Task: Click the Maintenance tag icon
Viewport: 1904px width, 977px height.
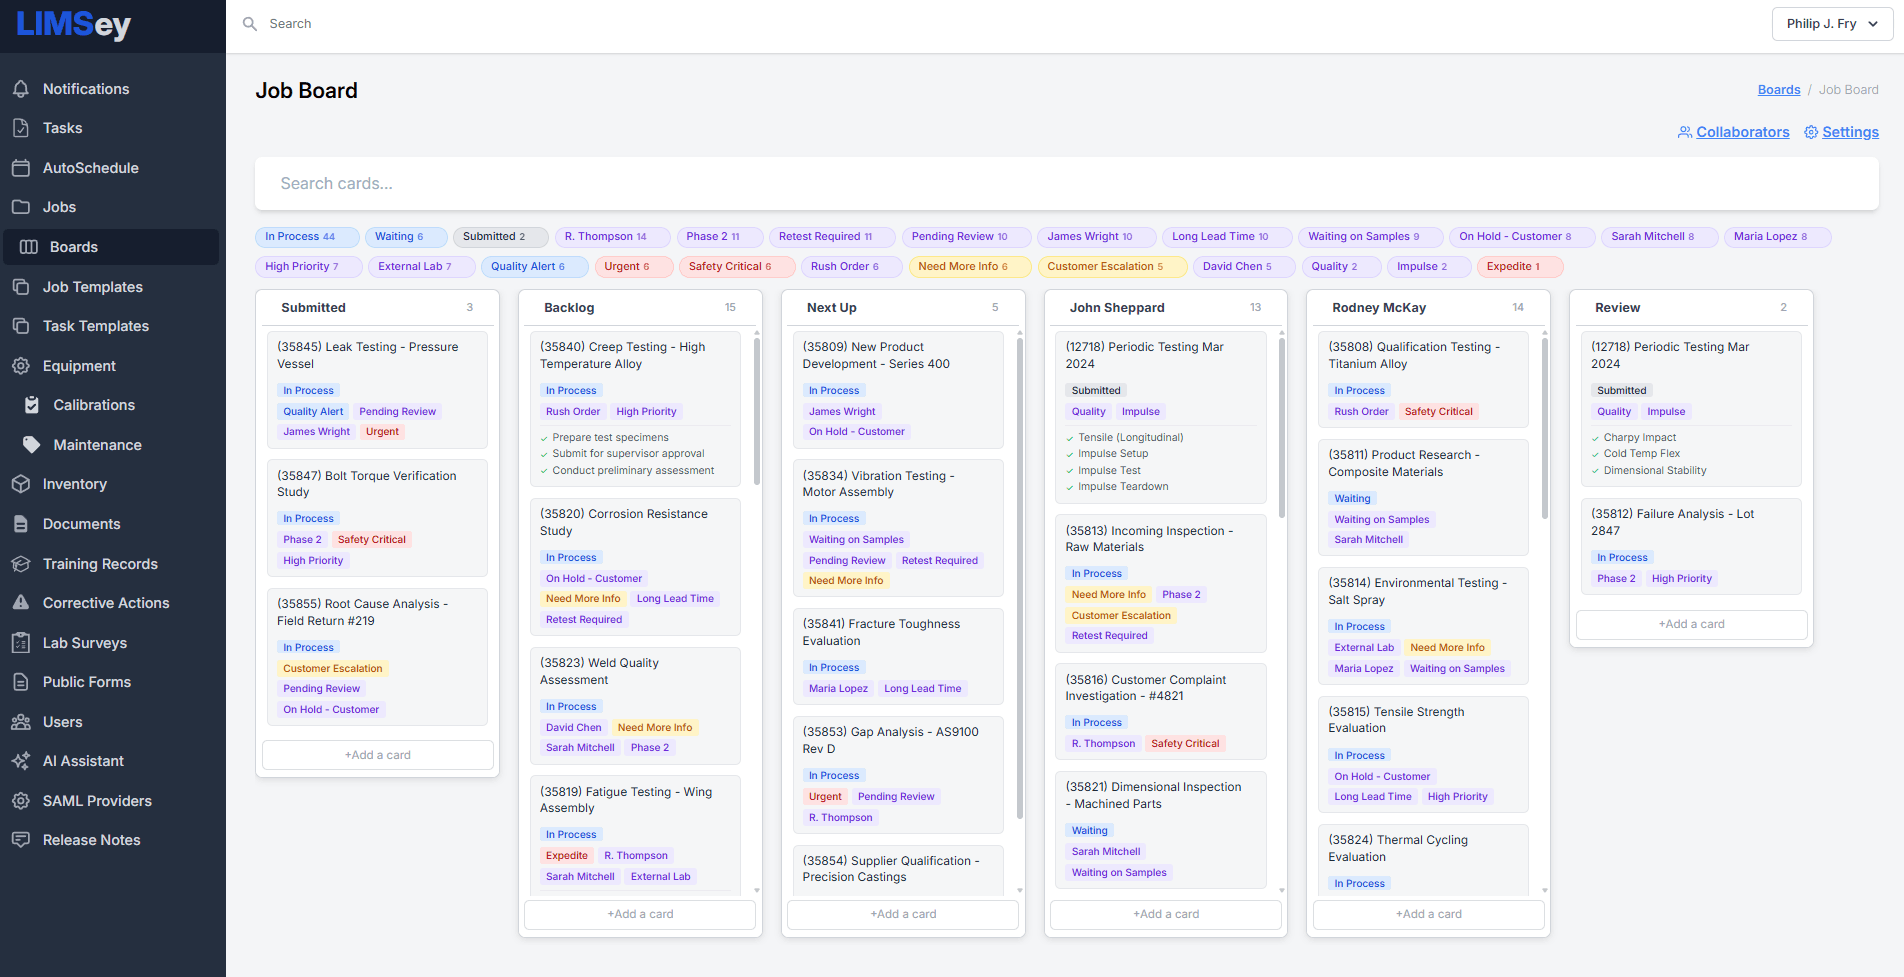Action: [32, 445]
